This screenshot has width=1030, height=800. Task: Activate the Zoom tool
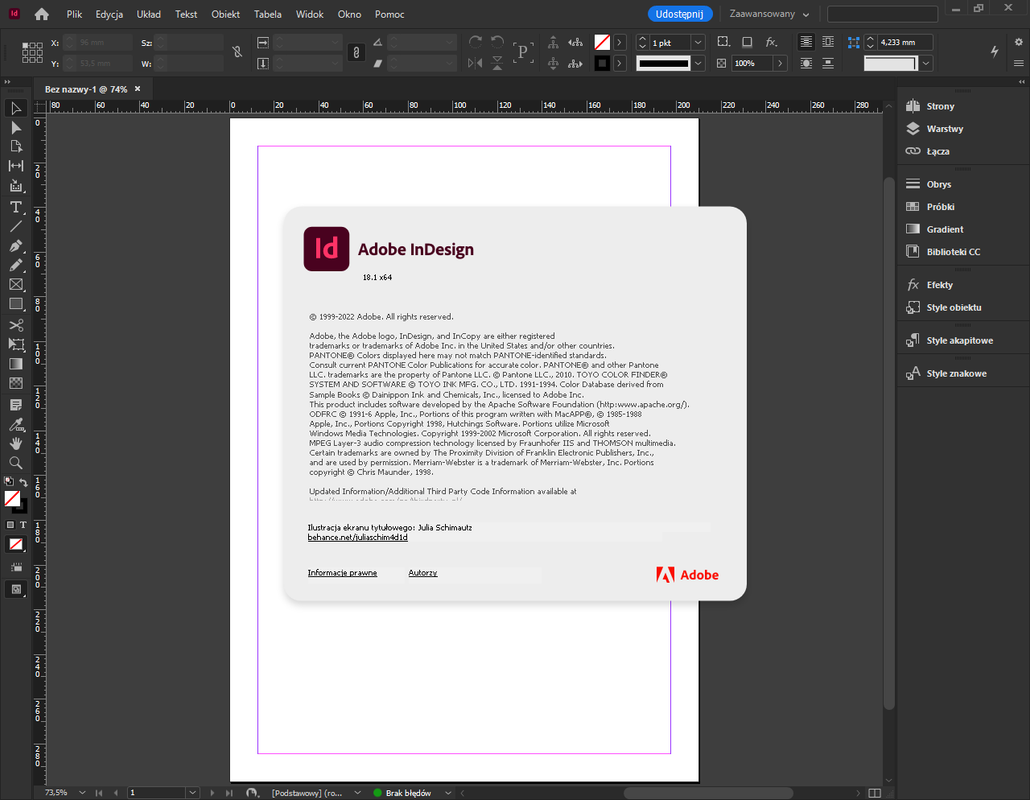click(x=16, y=462)
